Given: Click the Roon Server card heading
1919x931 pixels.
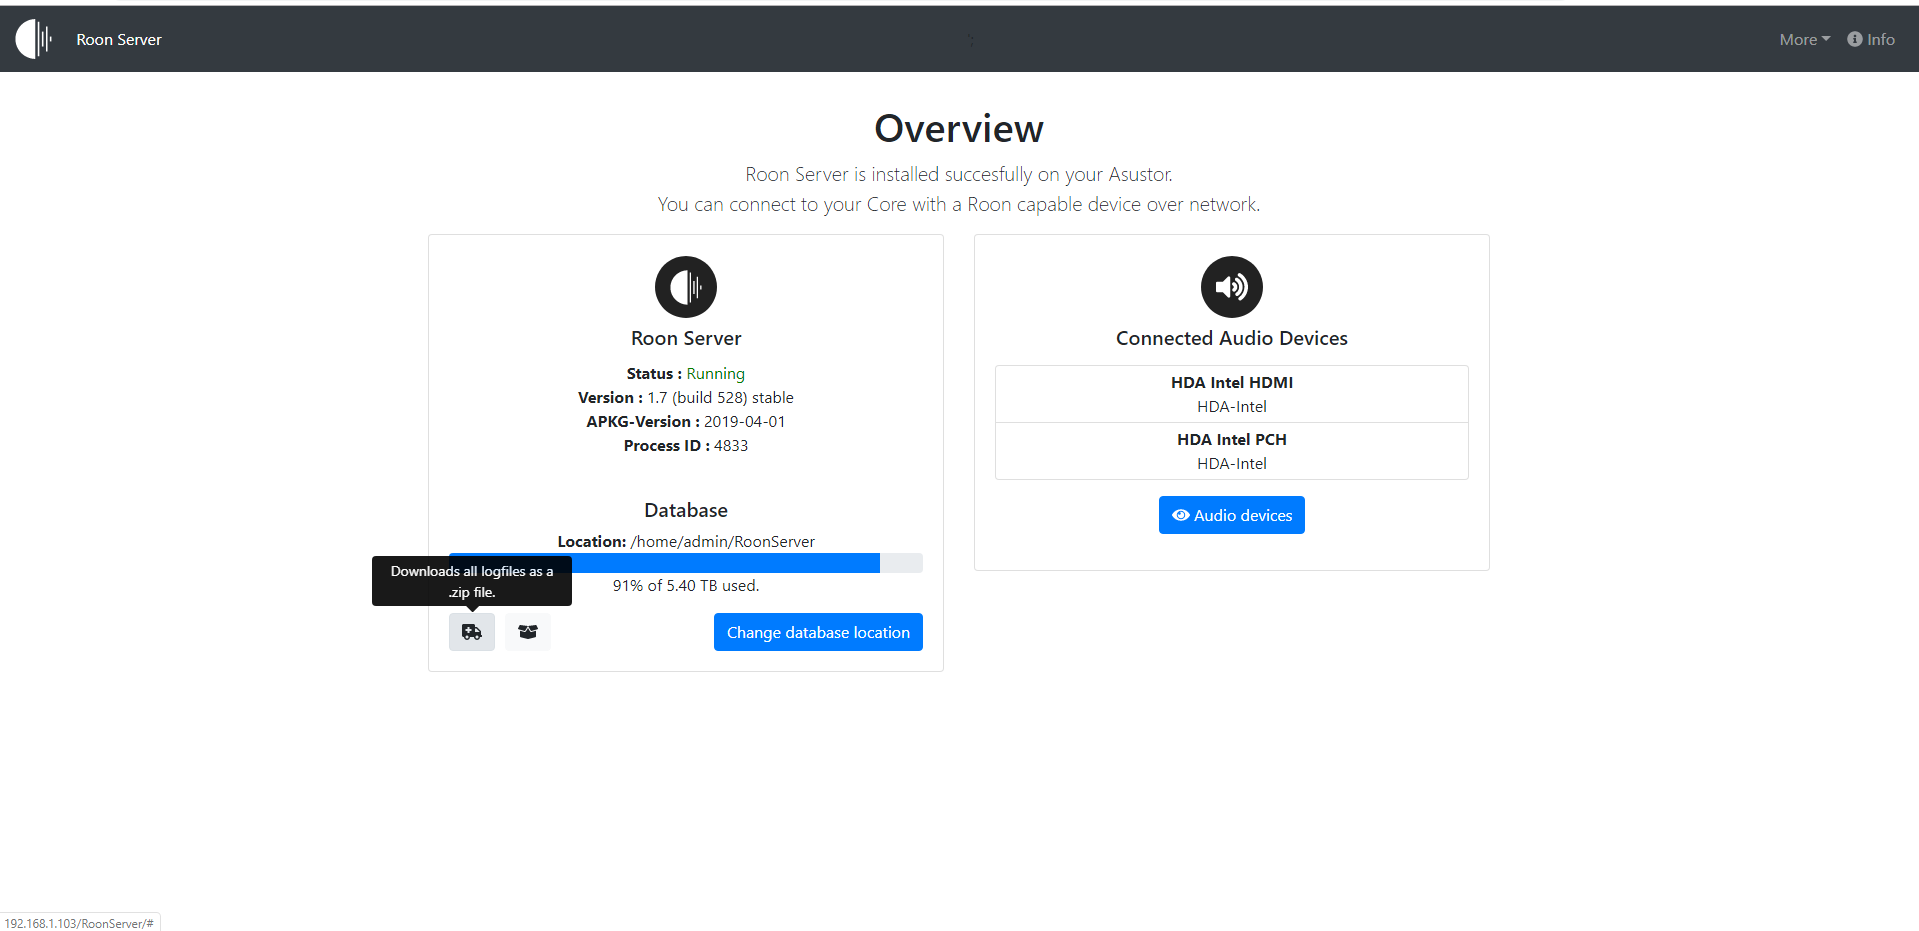Looking at the screenshot, I should click(686, 338).
